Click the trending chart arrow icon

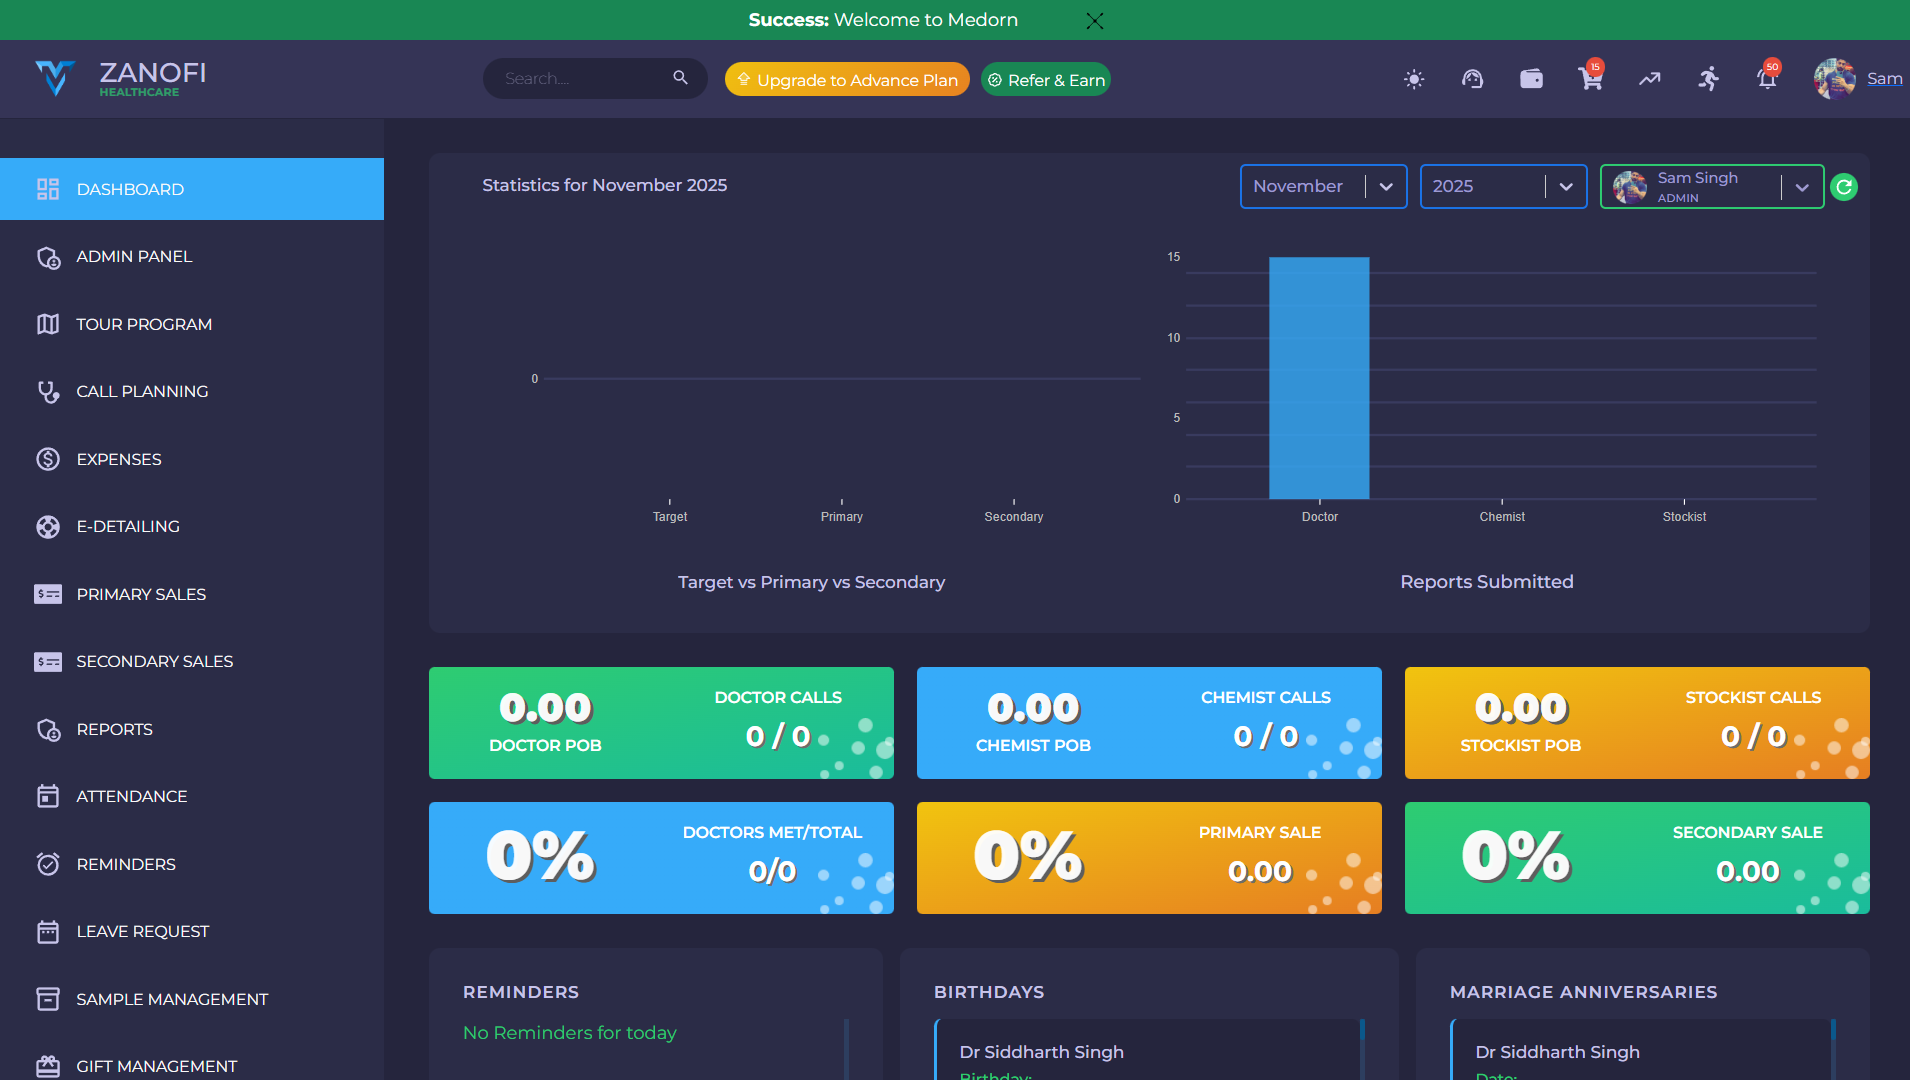[x=1649, y=79]
